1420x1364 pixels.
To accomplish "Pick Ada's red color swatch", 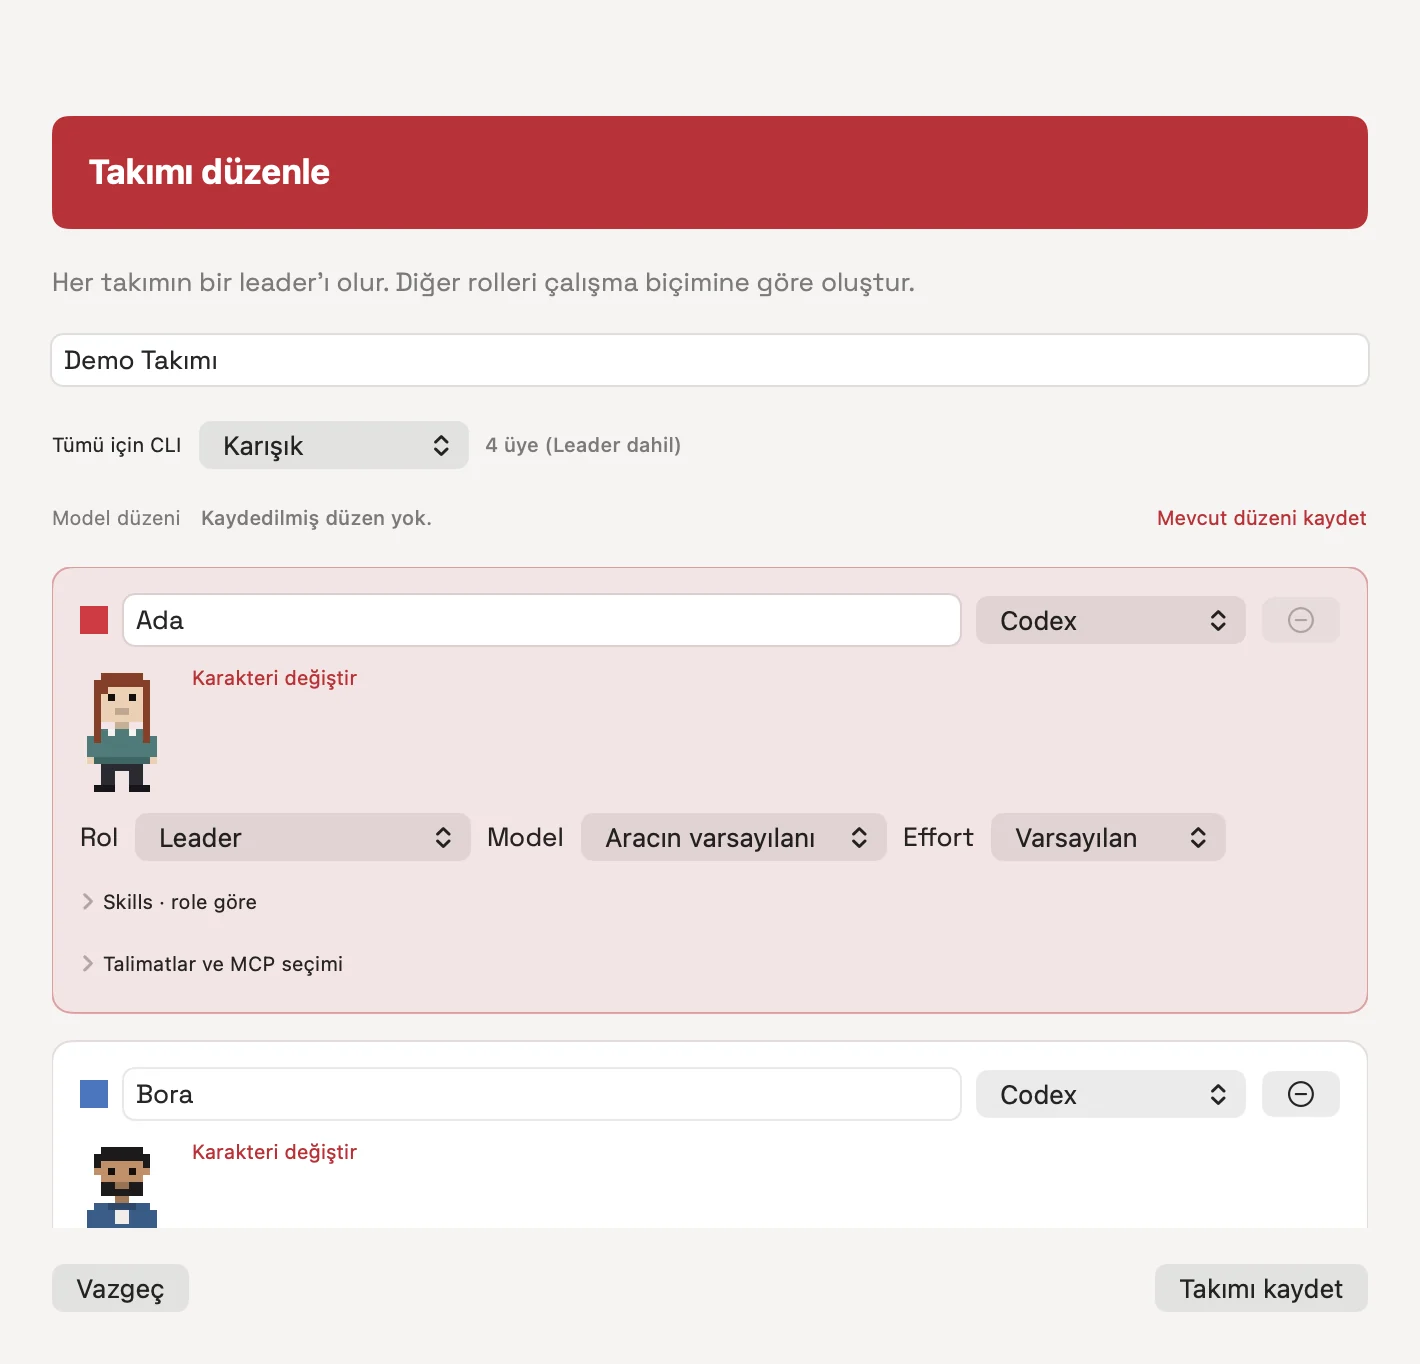I will (x=94, y=620).
